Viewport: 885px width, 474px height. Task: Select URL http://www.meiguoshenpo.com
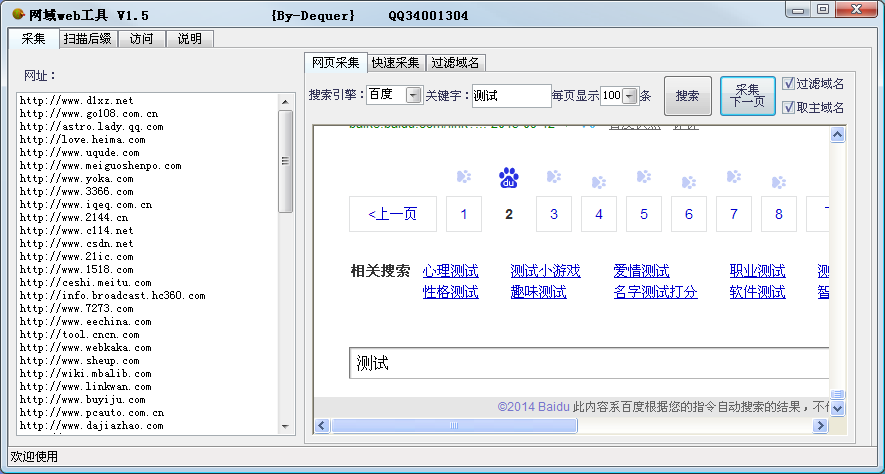(100, 165)
